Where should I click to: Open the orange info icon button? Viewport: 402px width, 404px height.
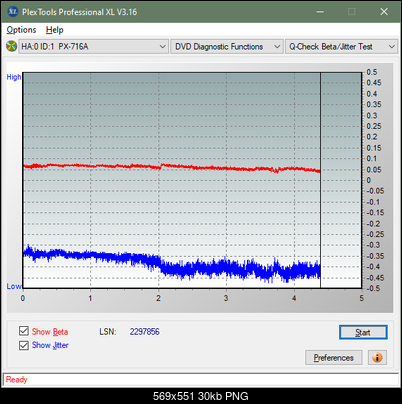pyautogui.click(x=377, y=358)
